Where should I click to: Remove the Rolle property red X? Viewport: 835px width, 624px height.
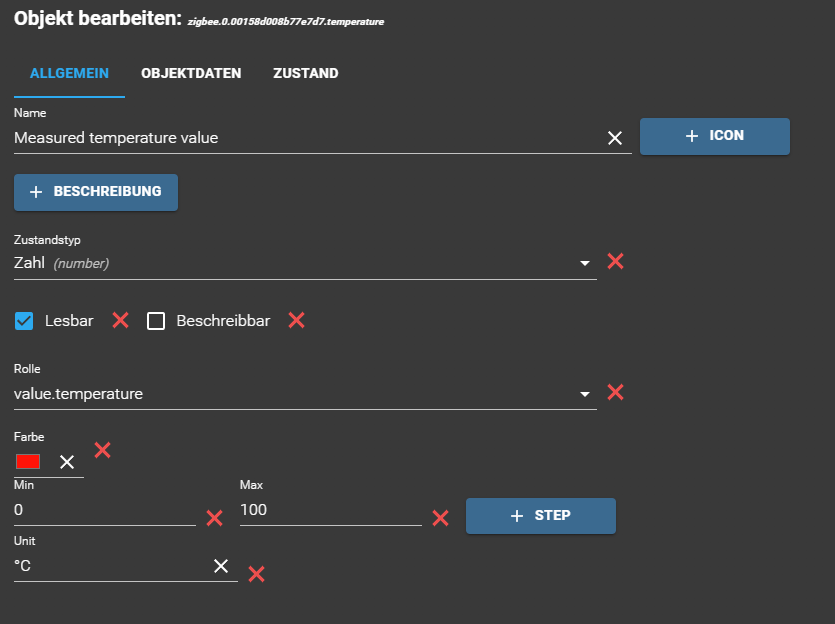616,392
